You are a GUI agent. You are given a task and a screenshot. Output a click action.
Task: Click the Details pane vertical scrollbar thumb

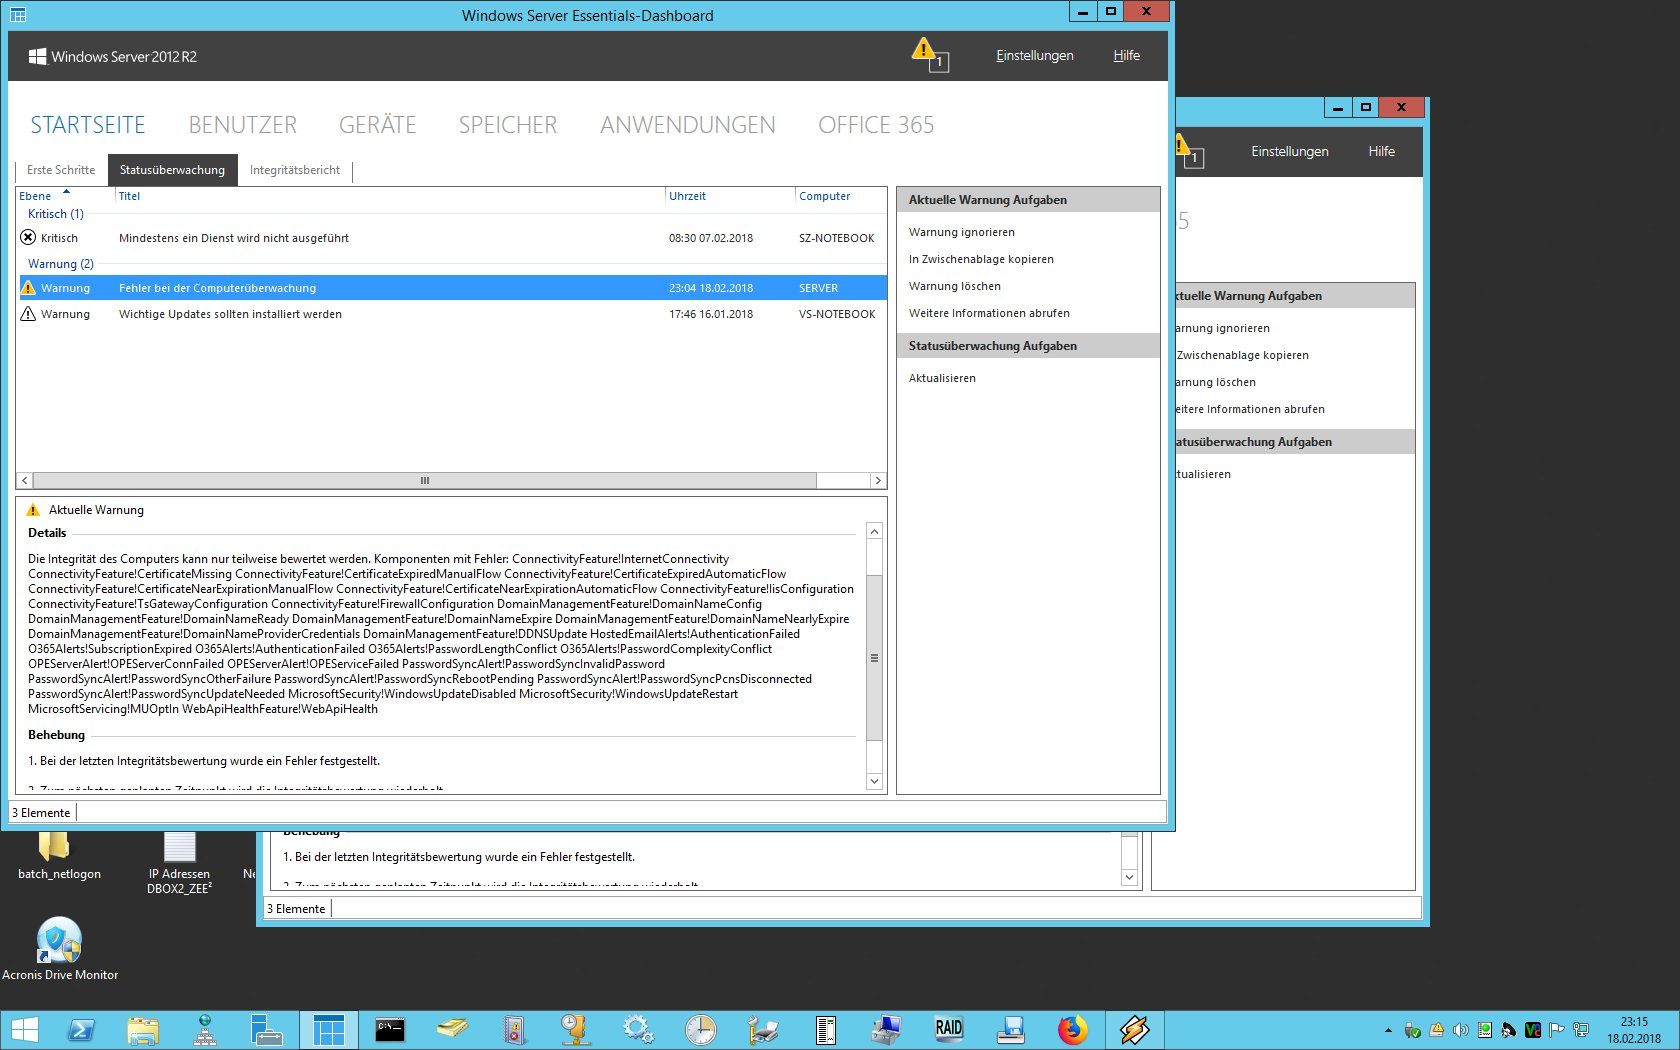click(874, 658)
